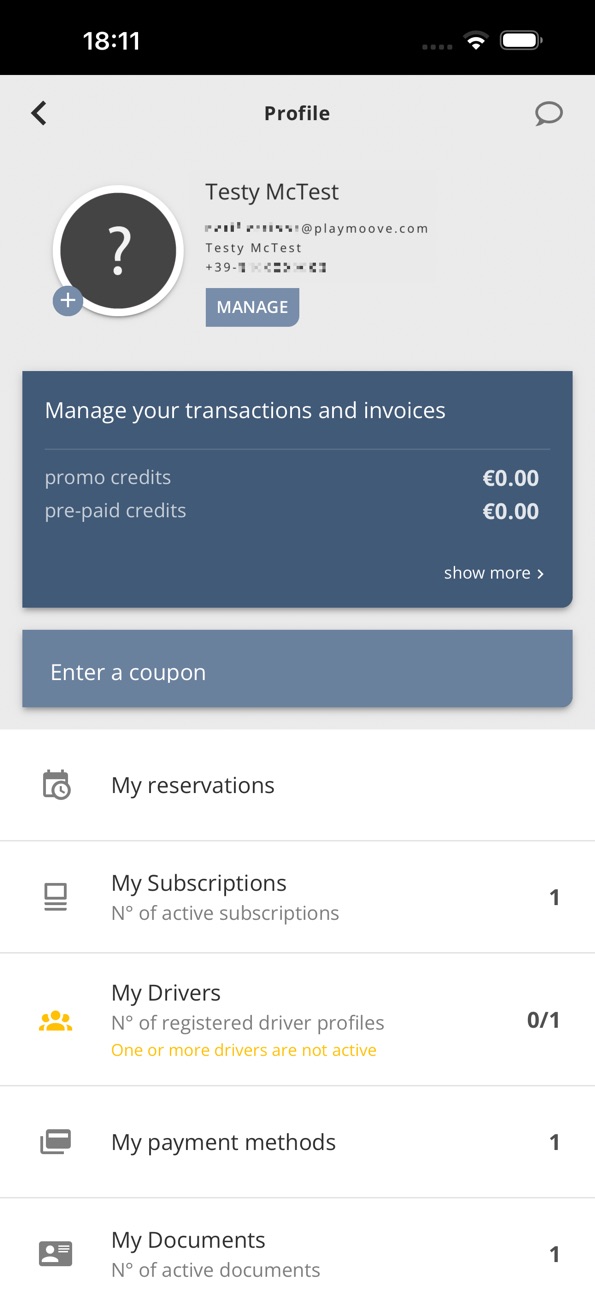Tap the yellow My Drivers icon

pyautogui.click(x=55, y=1021)
